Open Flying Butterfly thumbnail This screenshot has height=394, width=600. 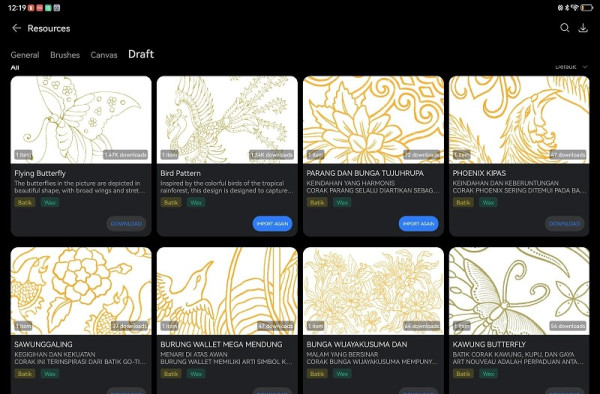point(81,120)
